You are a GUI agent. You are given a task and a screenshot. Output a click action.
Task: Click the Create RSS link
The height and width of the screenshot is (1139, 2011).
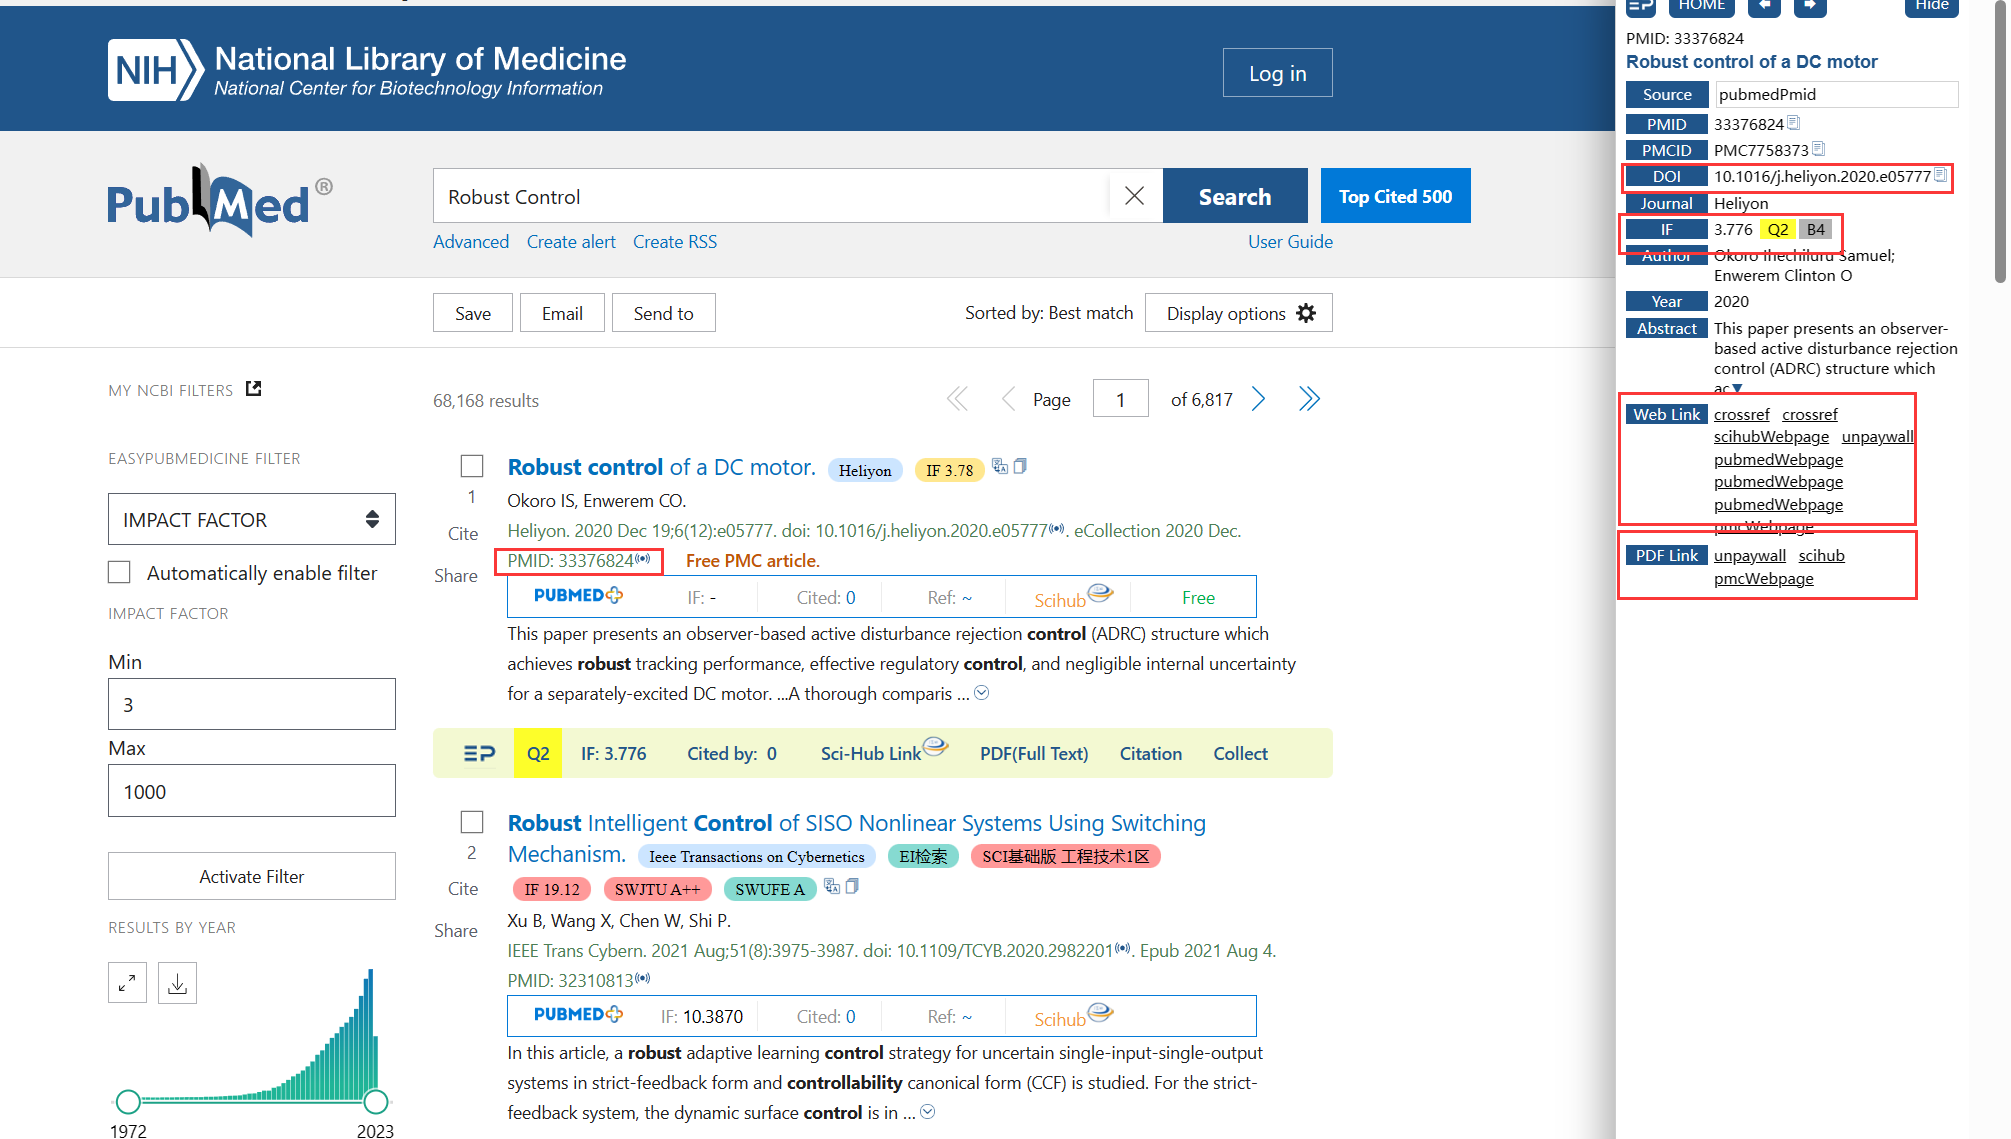point(675,241)
